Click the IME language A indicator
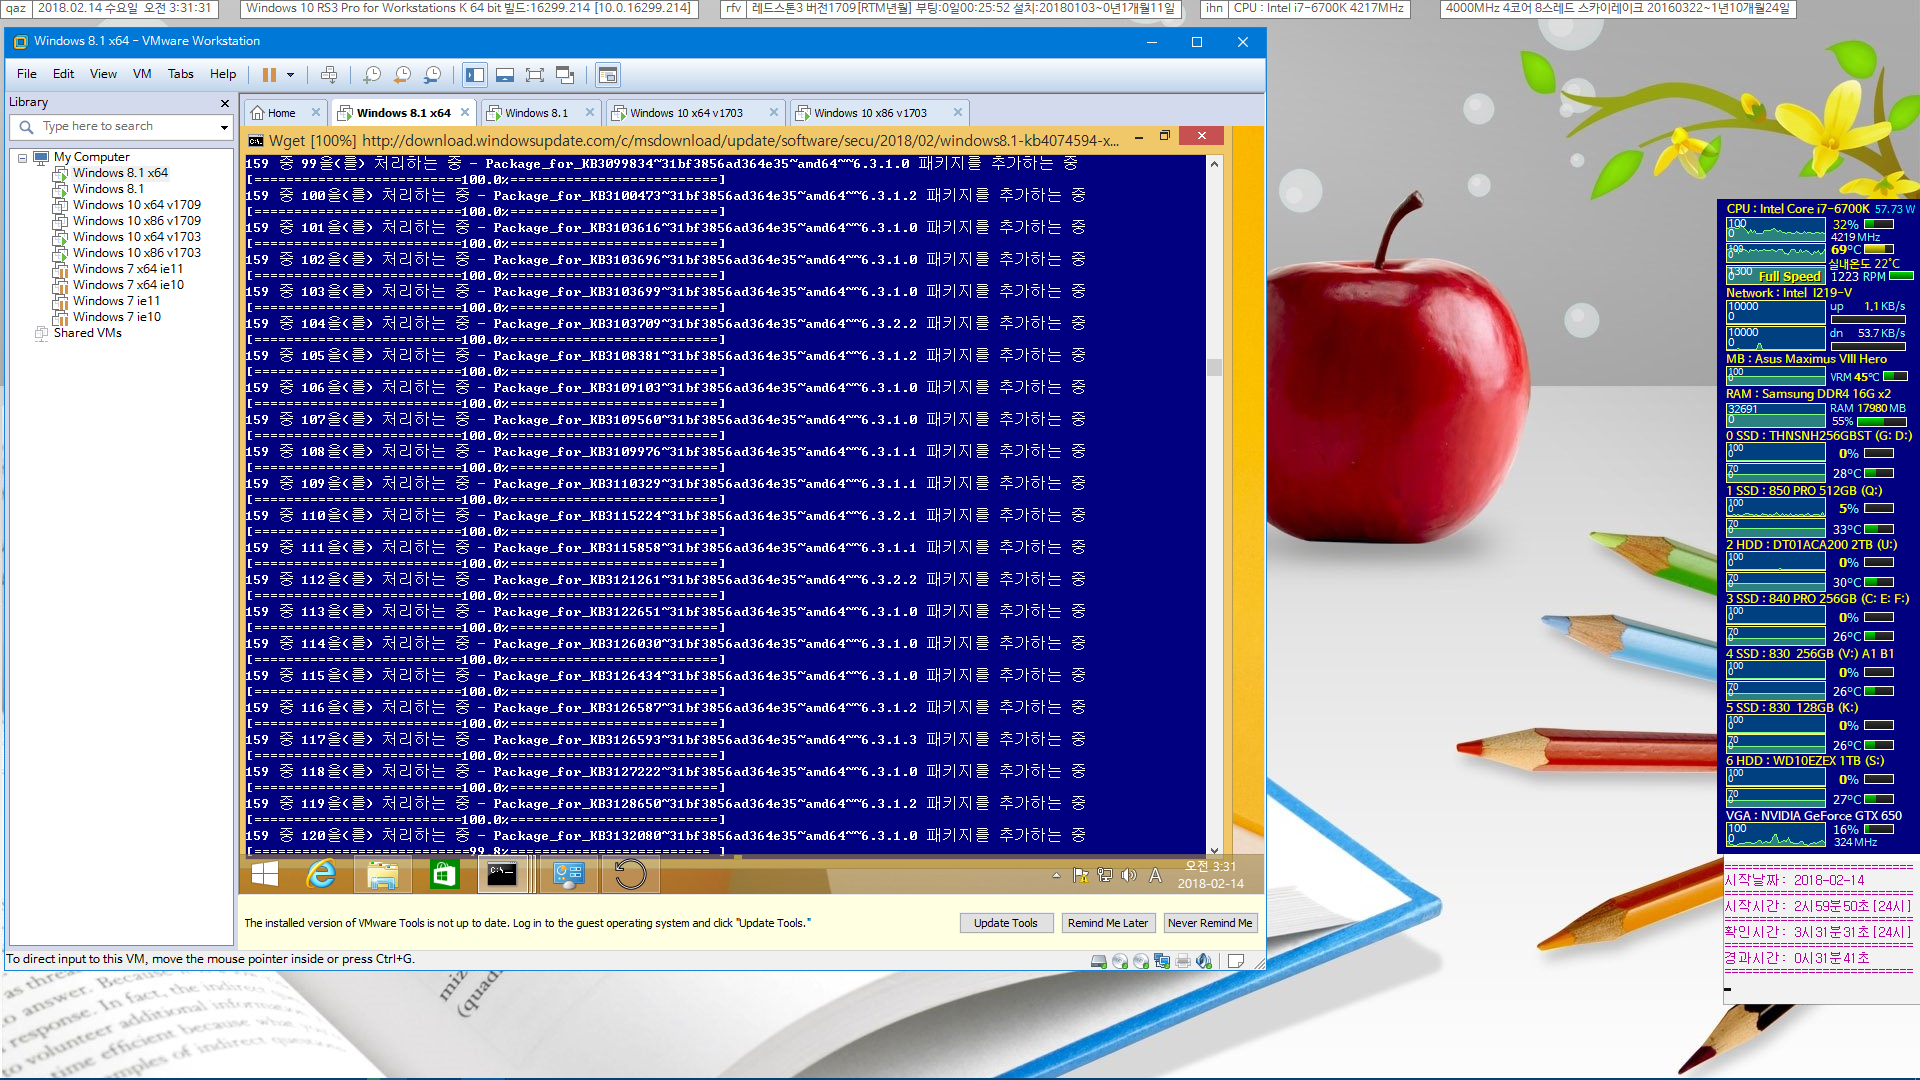 (x=1155, y=875)
